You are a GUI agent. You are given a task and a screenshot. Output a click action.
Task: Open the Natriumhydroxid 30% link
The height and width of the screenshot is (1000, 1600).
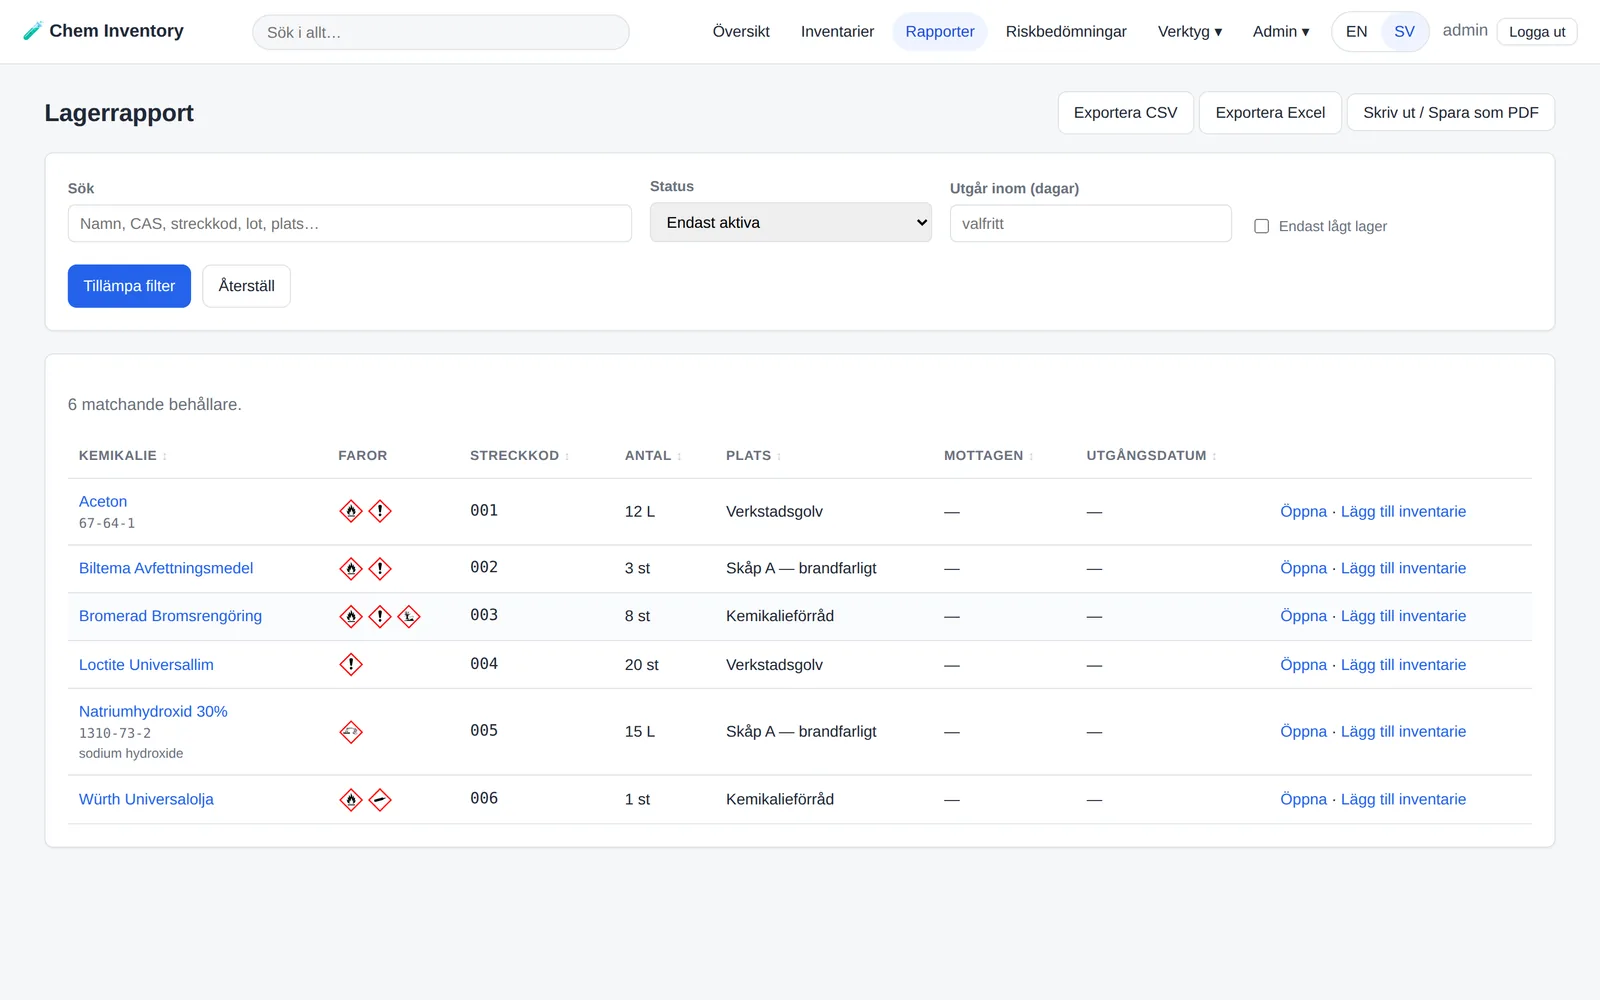(153, 711)
